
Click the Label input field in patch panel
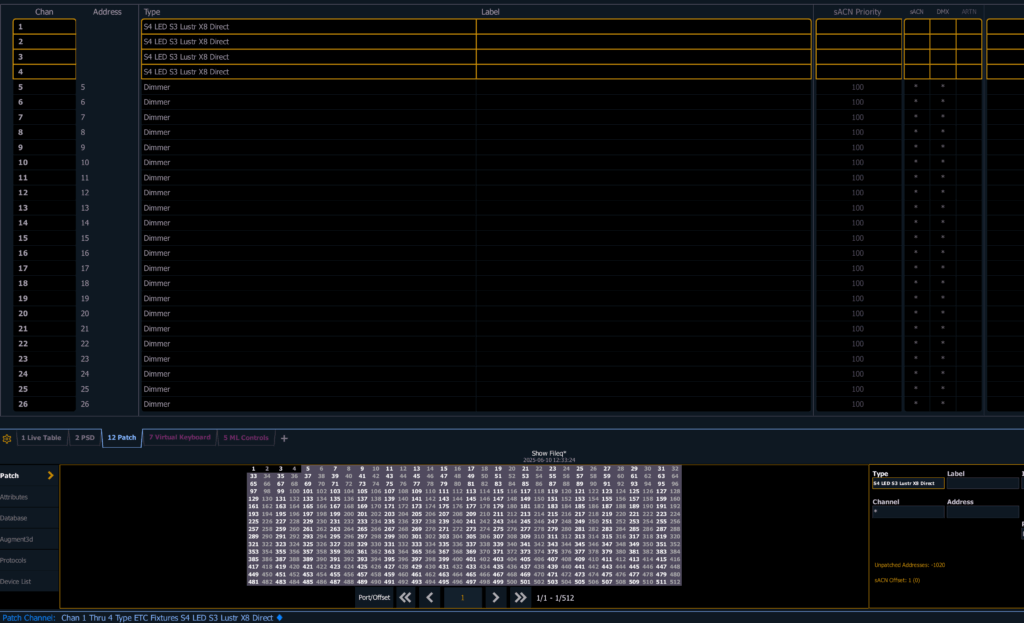(x=982, y=483)
